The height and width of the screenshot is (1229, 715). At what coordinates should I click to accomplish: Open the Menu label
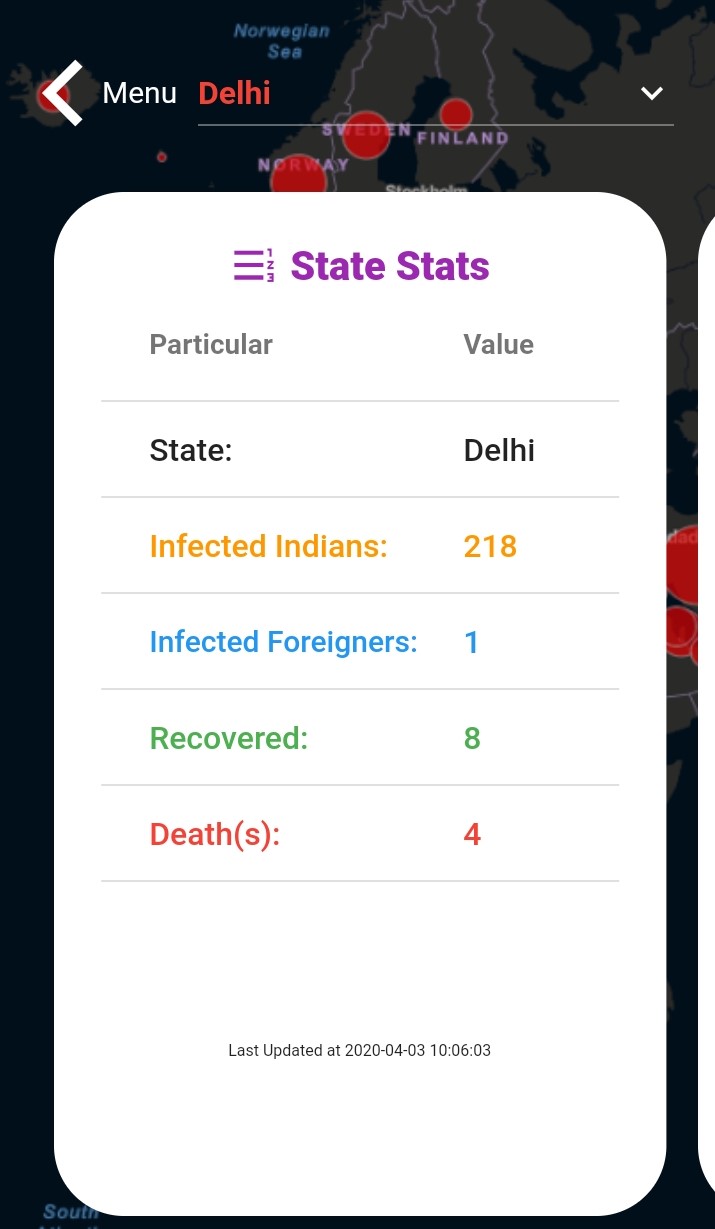click(139, 93)
